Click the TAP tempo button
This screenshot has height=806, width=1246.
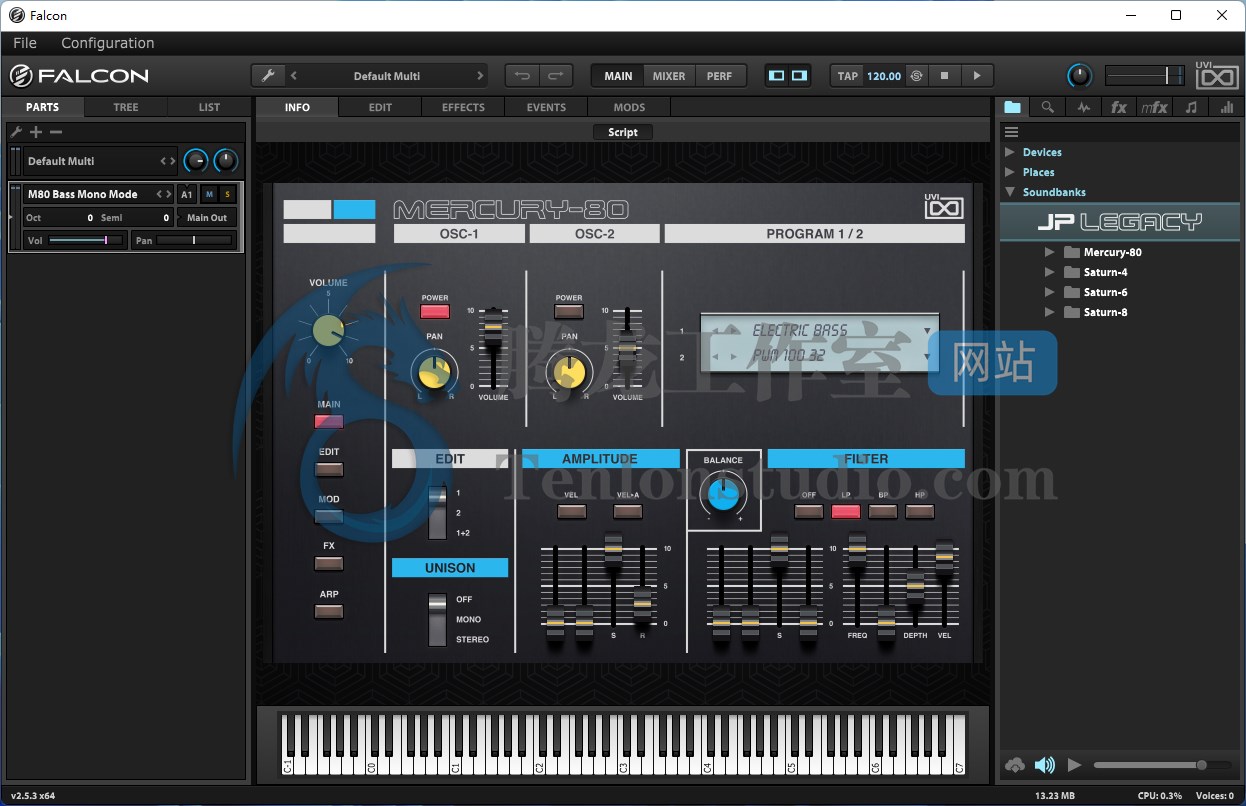(x=848, y=76)
